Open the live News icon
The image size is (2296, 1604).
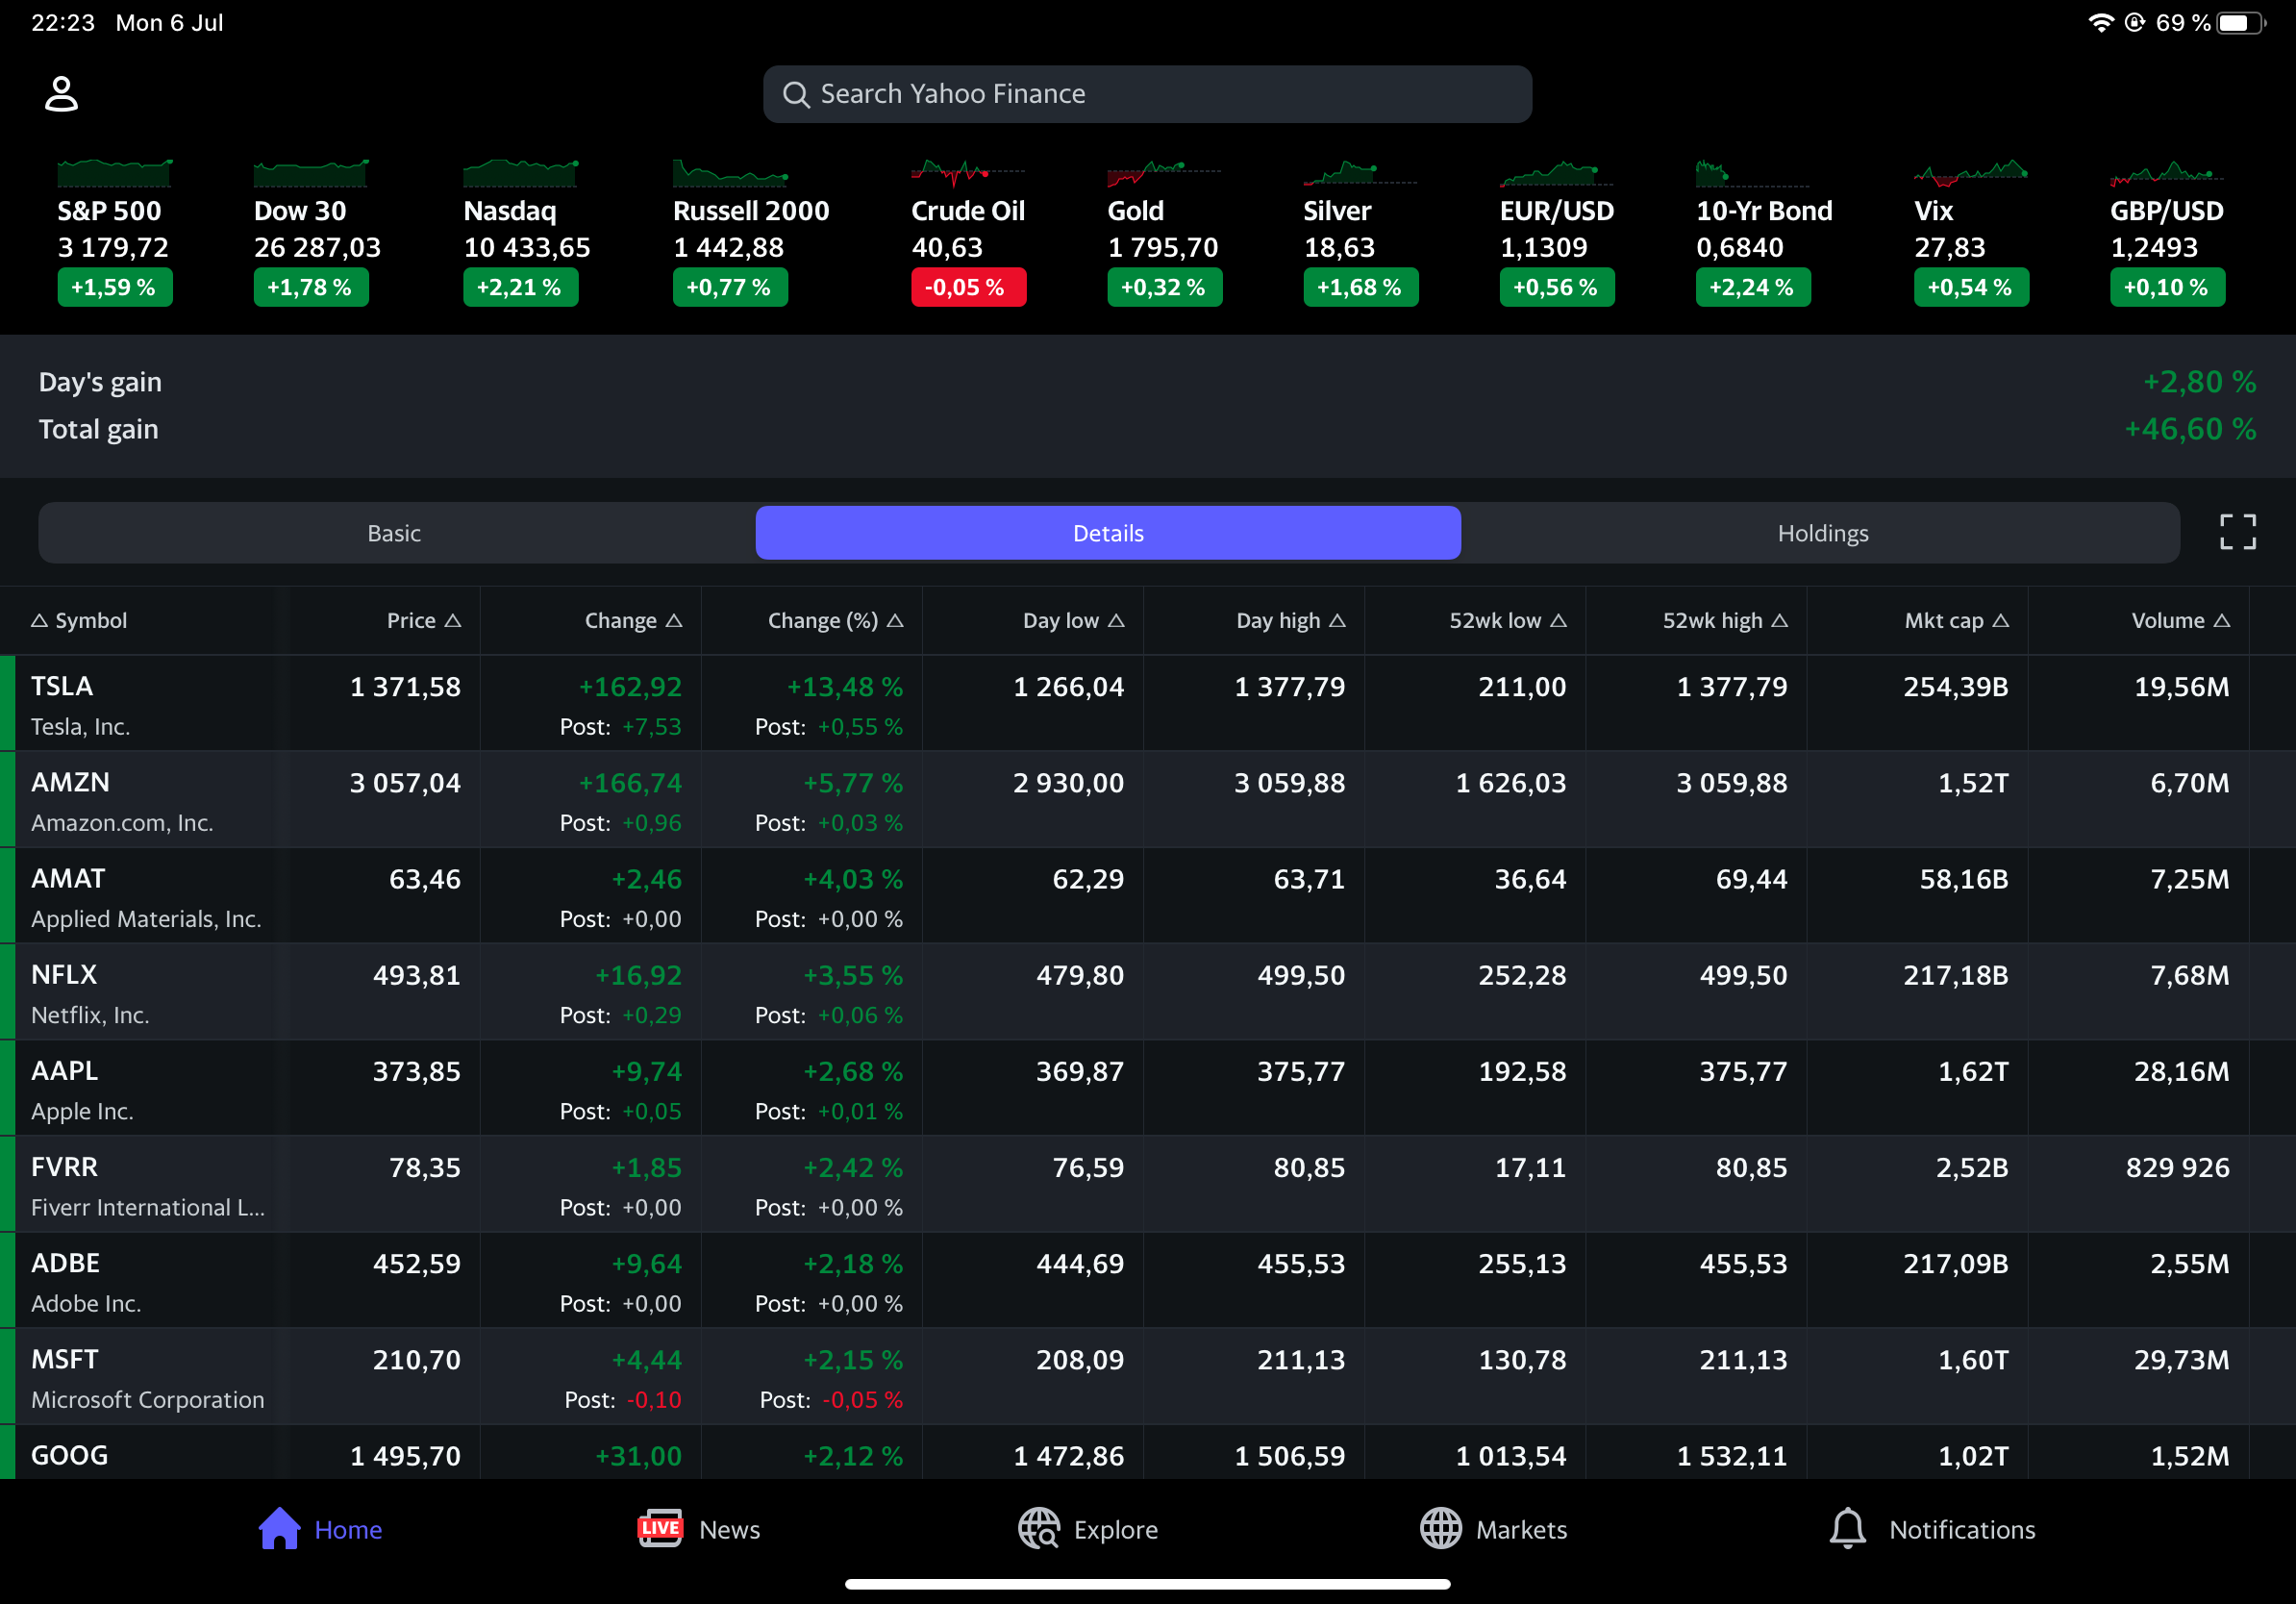pyautogui.click(x=660, y=1528)
